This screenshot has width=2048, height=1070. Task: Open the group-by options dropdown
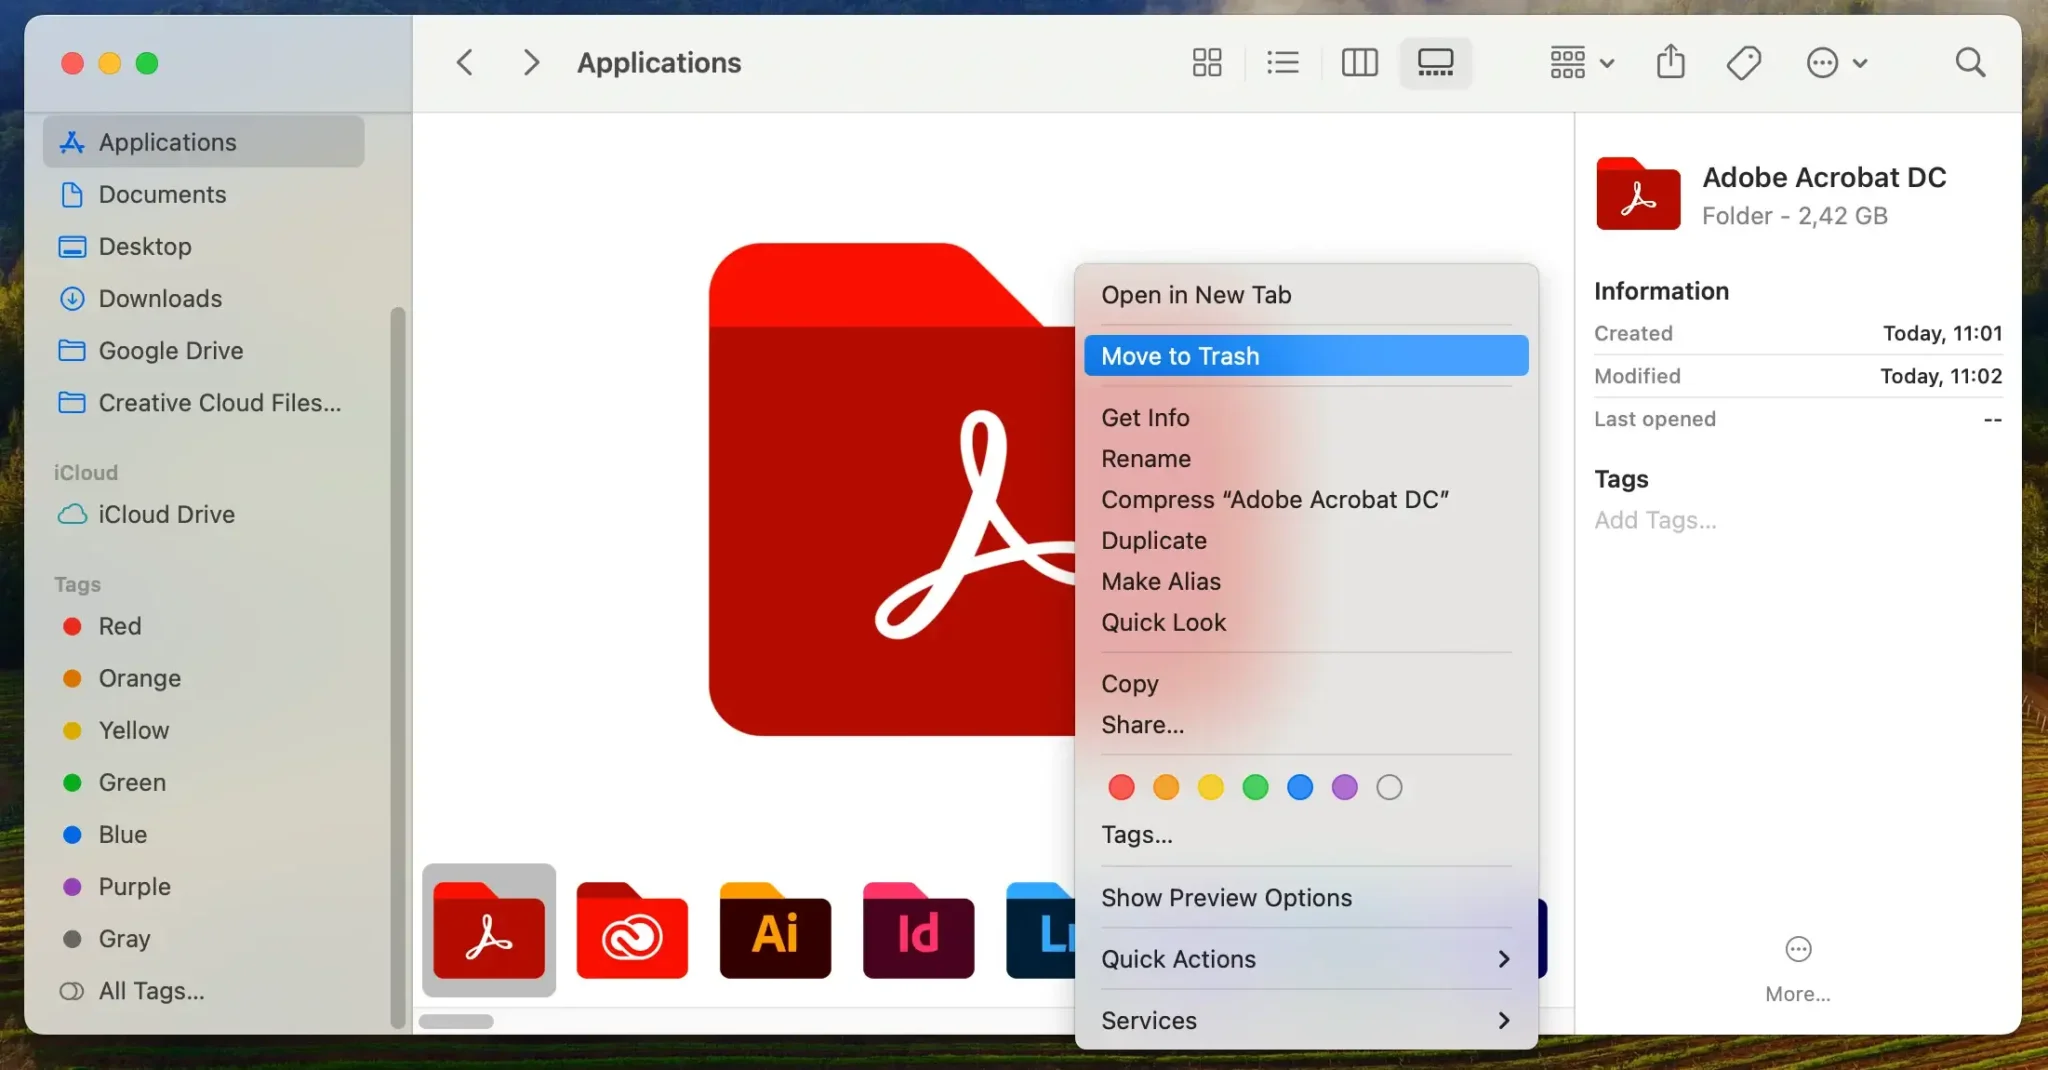click(1582, 63)
